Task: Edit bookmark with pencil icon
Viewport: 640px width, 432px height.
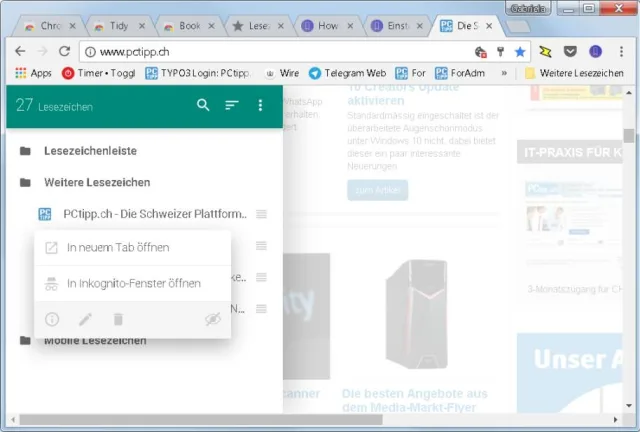Action: pos(85,319)
